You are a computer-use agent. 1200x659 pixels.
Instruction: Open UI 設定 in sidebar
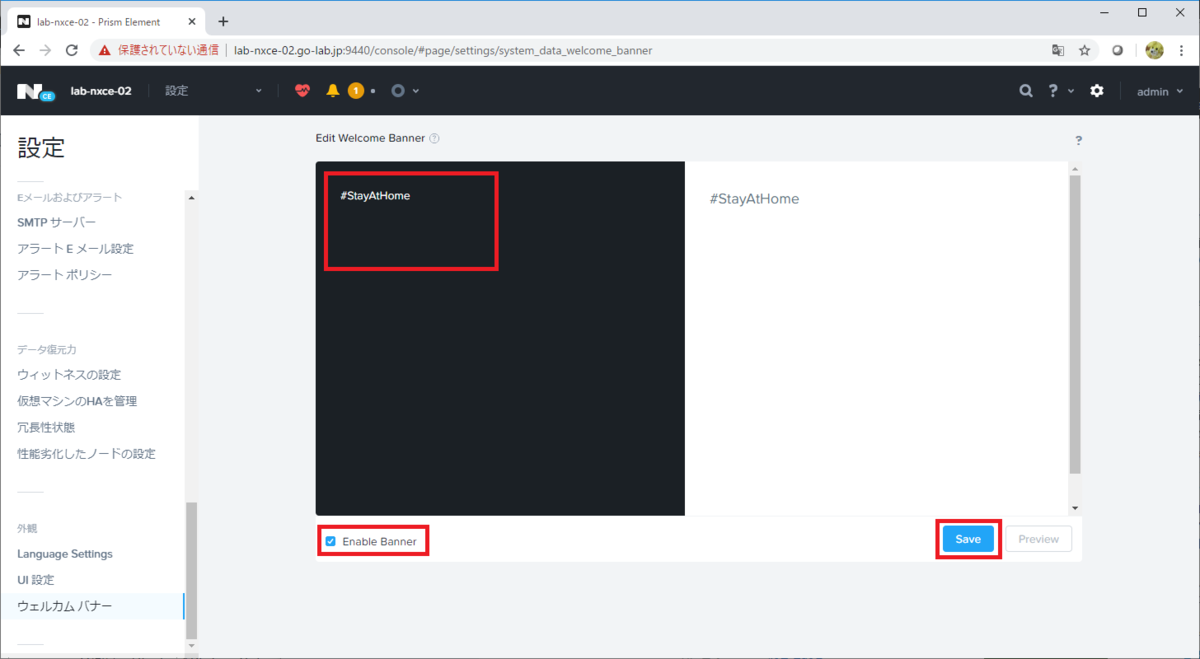click(x=36, y=580)
